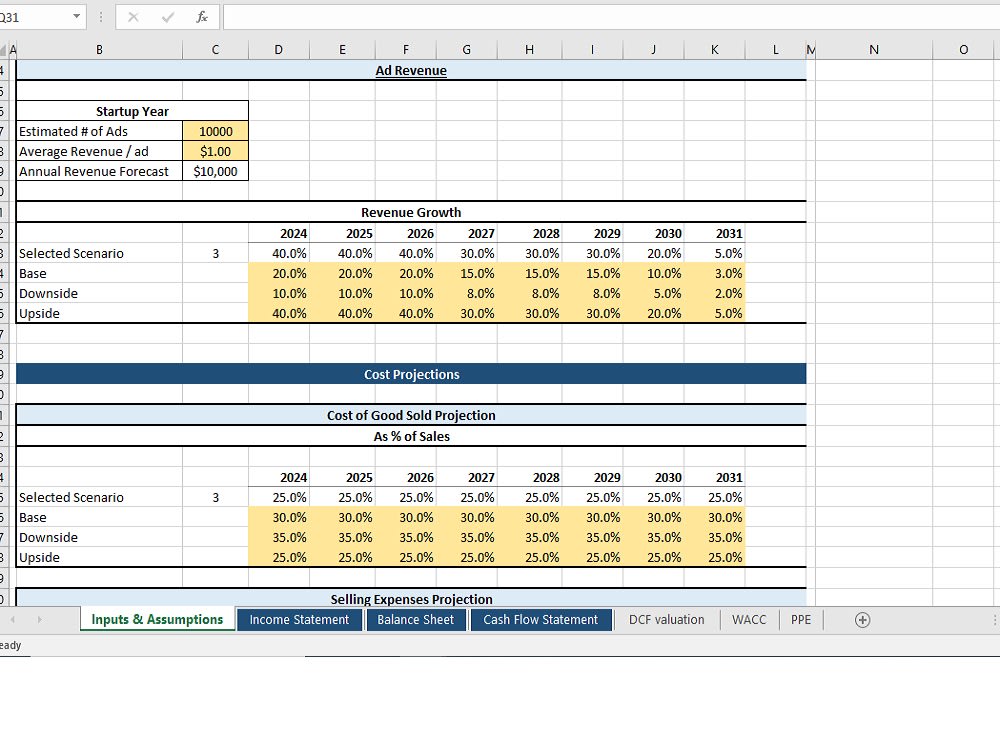Select the yellow Estimated # of Ads cell
1000x750 pixels.
[x=215, y=131]
